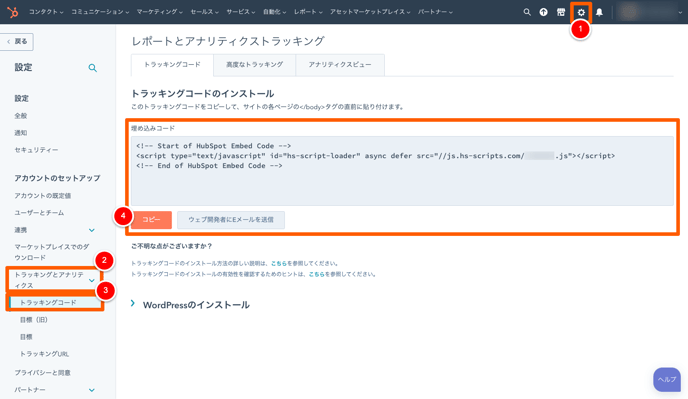
Task: Open the レポート menu
Action: point(308,12)
